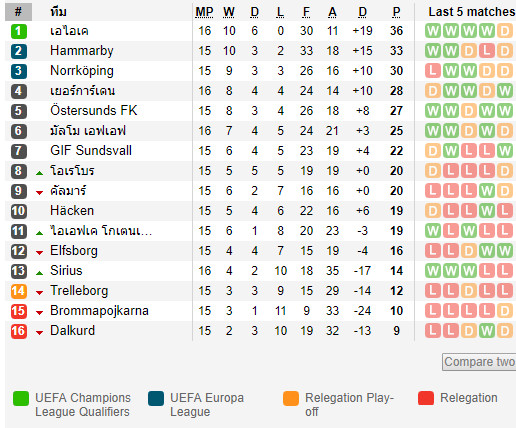The height and width of the screenshot is (428, 516).
Task: Sort table by the MP column header
Action: tap(204, 12)
